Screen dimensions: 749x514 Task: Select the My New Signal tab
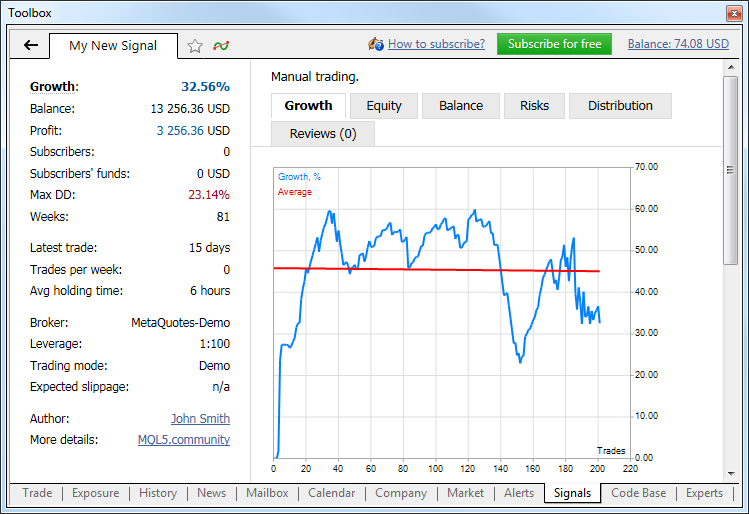[x=111, y=46]
